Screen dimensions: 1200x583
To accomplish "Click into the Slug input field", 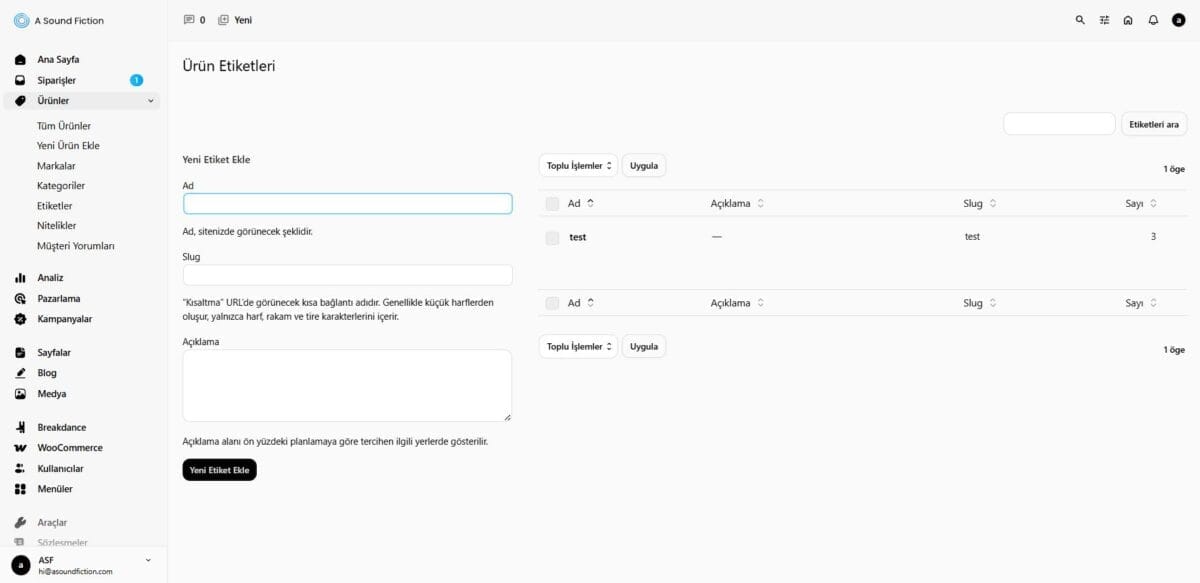I will coord(347,275).
